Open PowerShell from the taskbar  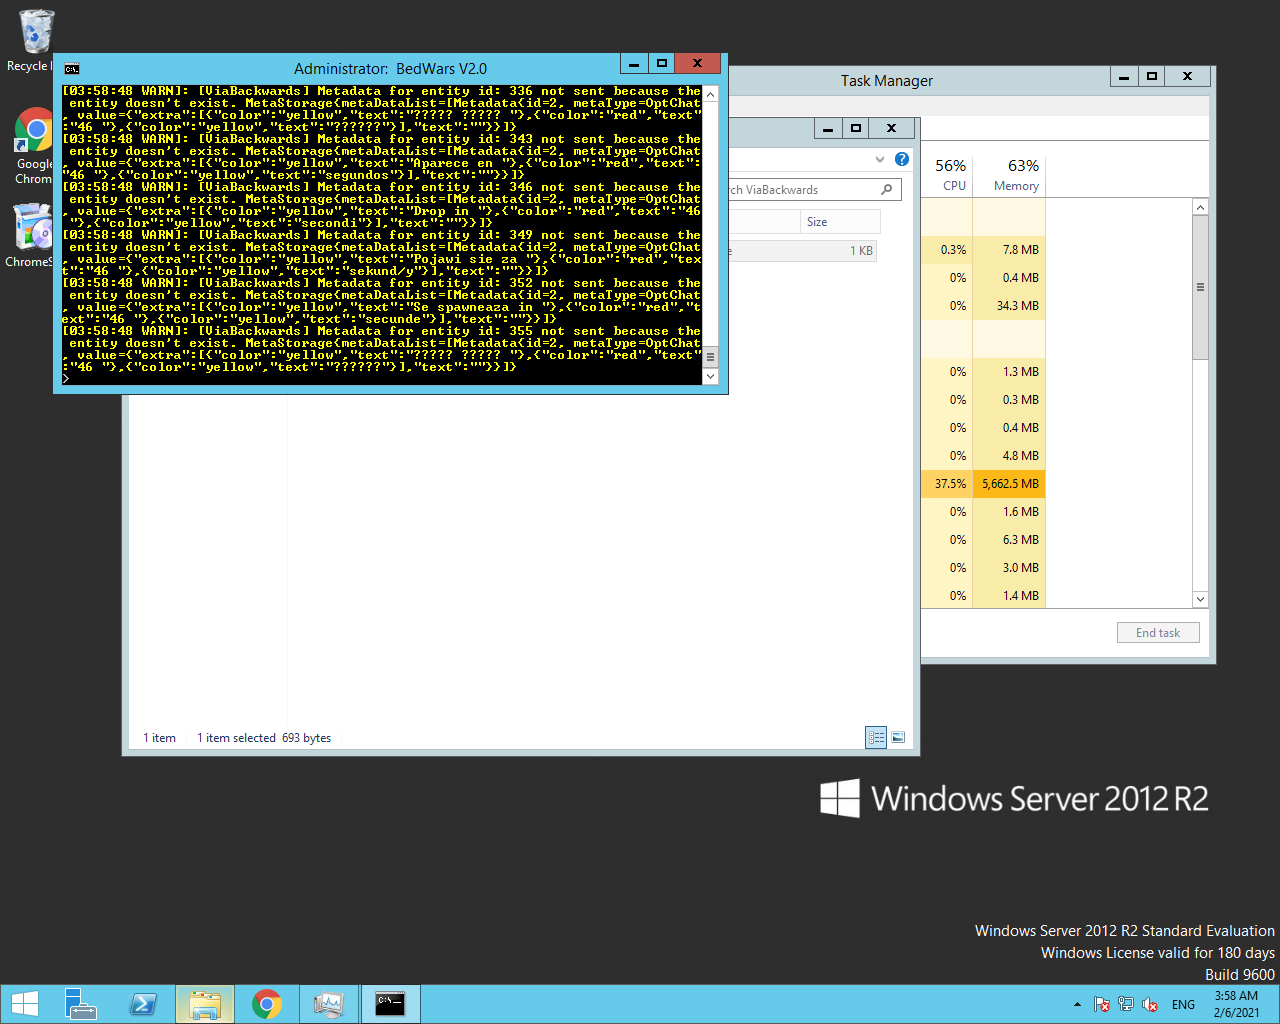[x=143, y=1004]
